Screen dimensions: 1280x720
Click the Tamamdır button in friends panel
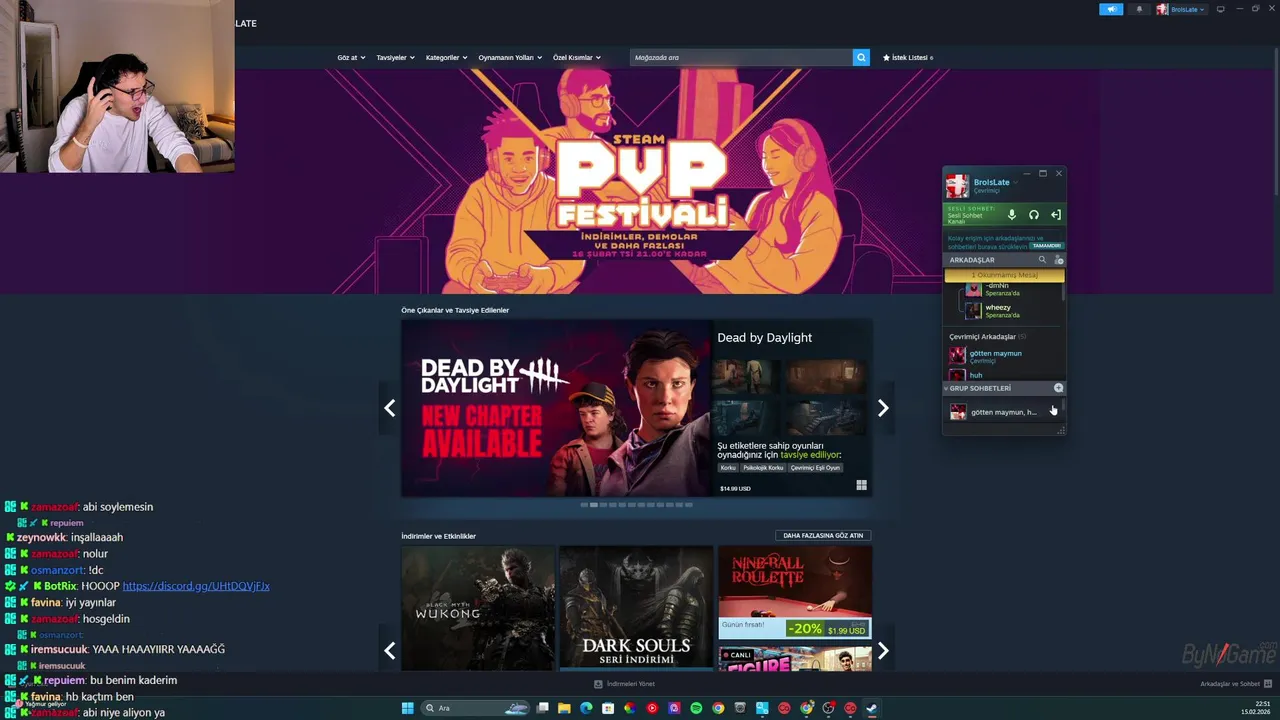pos(1046,245)
